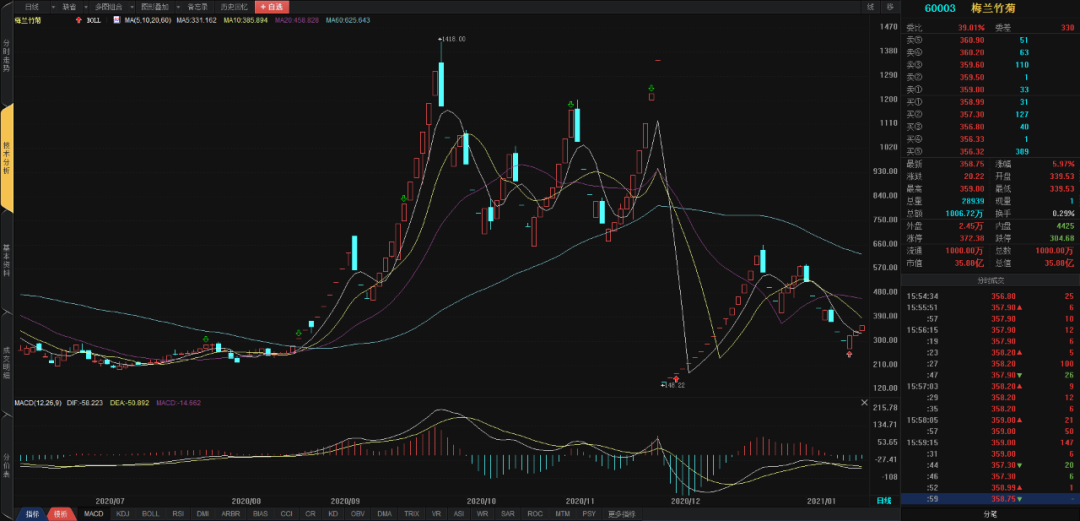Select the KDJ indicator tab
Image resolution: width=1080 pixels, height=521 pixels.
[x=123, y=514]
